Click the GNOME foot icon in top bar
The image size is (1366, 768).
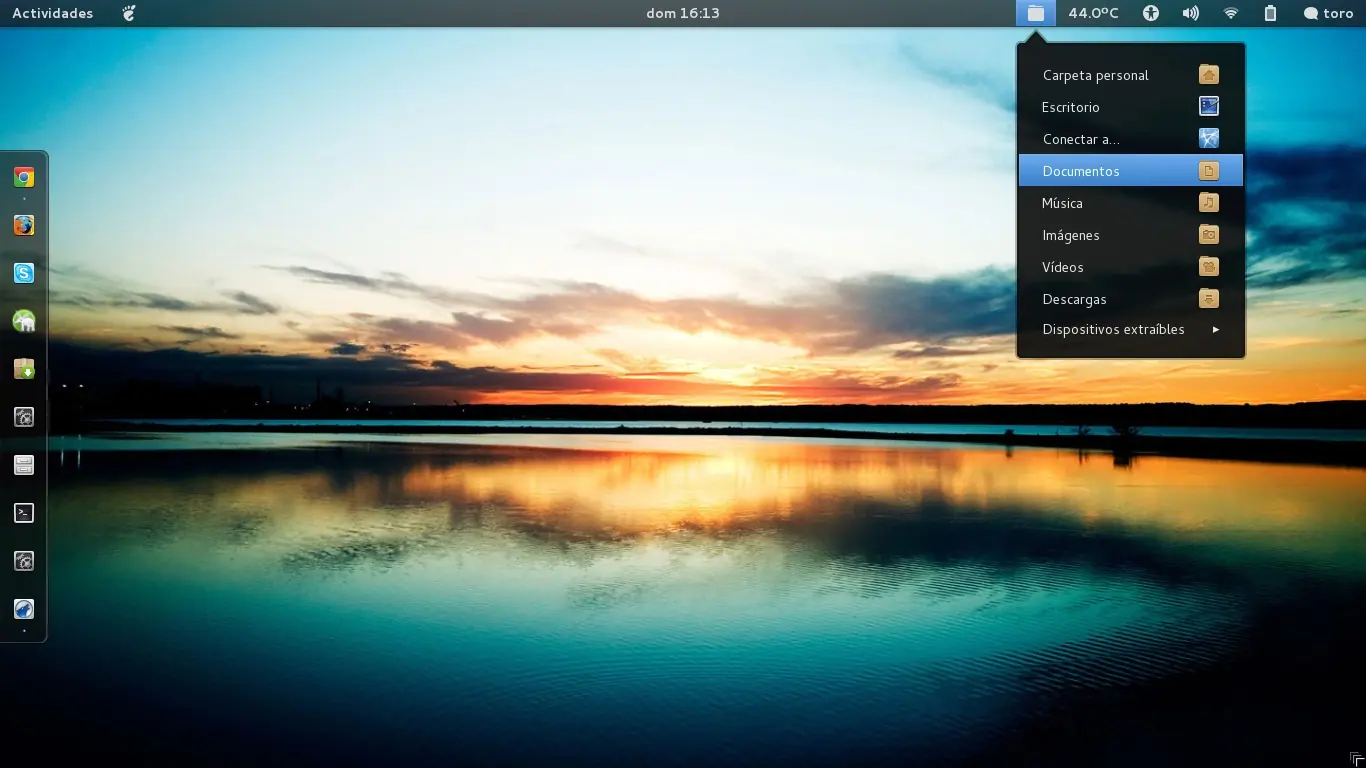tap(128, 13)
